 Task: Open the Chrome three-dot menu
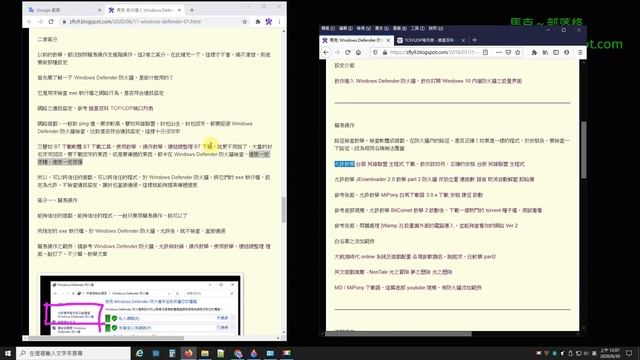[279, 22]
